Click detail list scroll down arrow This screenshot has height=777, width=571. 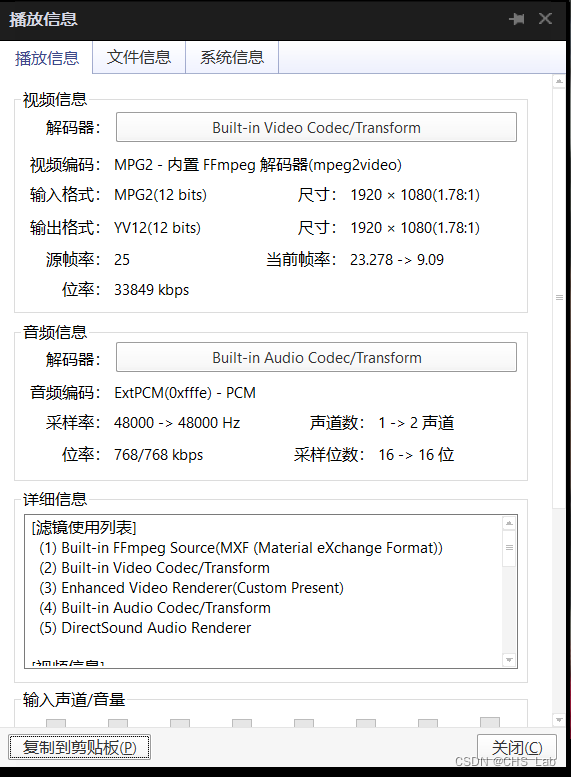click(x=509, y=660)
